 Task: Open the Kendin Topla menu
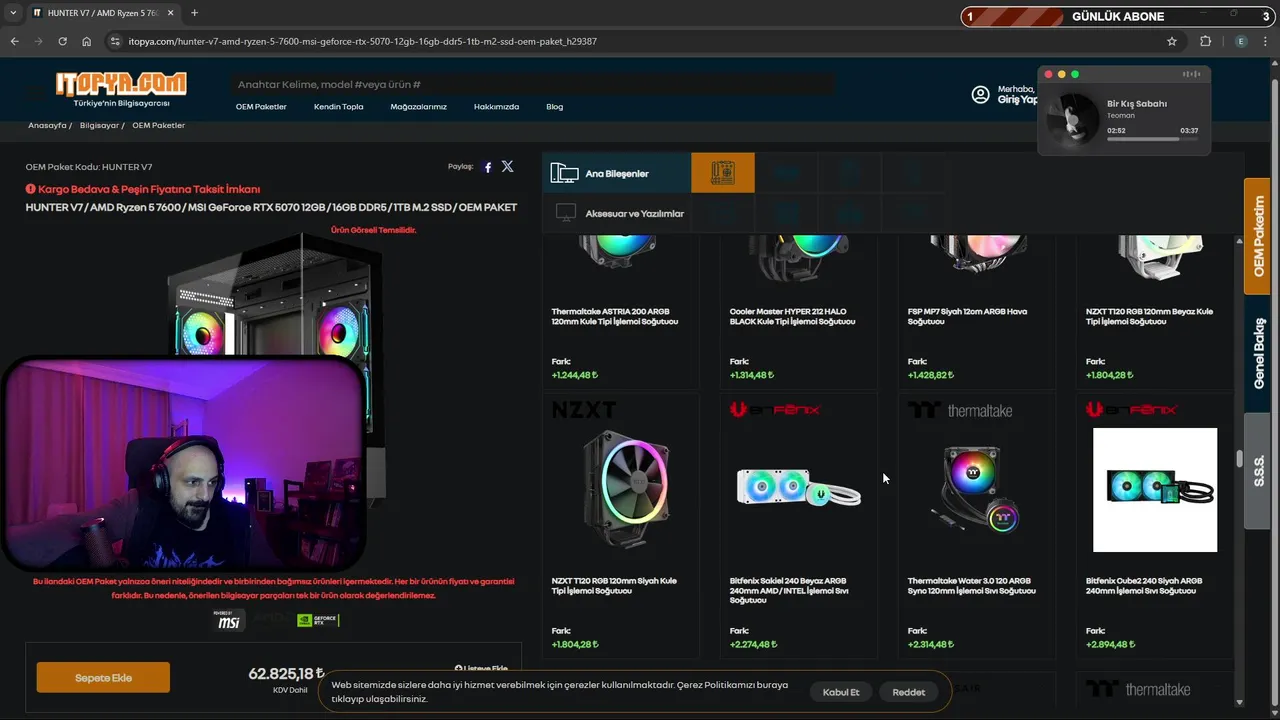(x=338, y=107)
